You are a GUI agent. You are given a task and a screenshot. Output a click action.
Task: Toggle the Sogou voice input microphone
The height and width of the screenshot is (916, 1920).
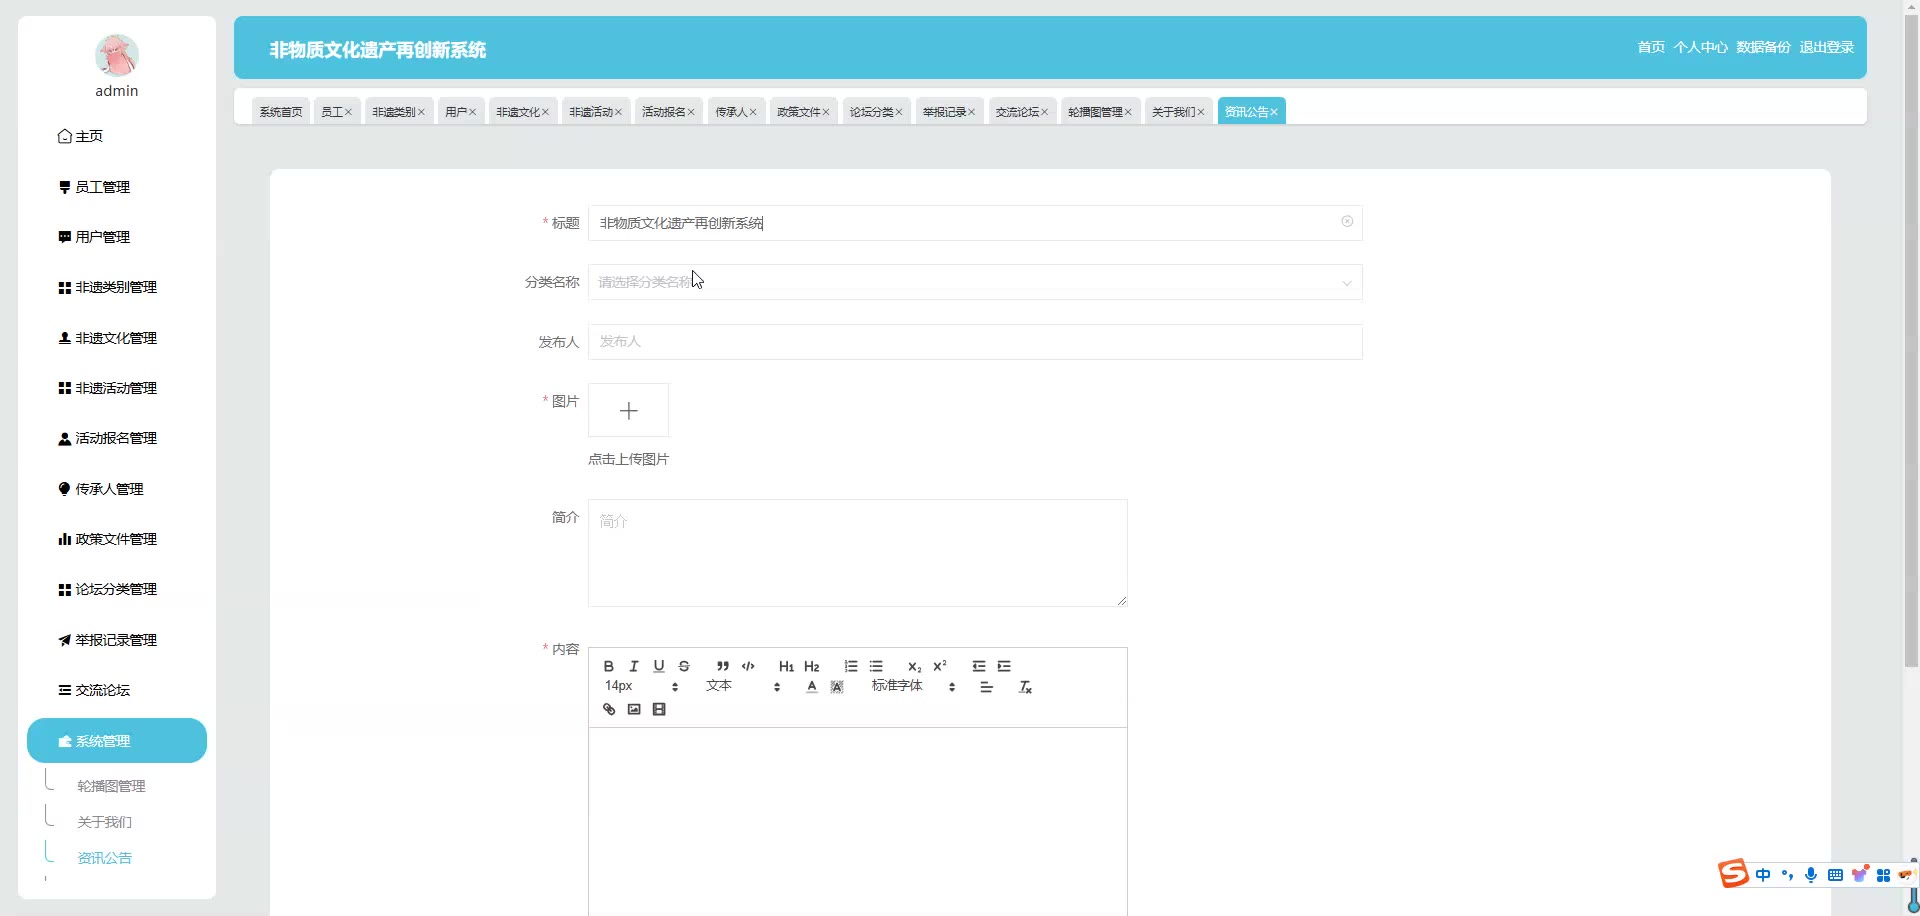pyautogui.click(x=1811, y=875)
